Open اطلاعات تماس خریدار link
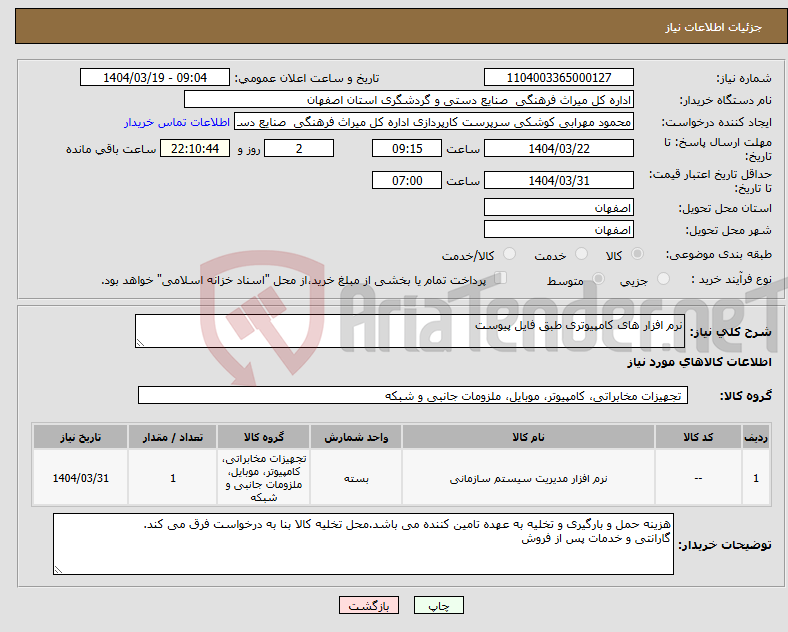This screenshot has height=632, width=788. click(x=177, y=122)
